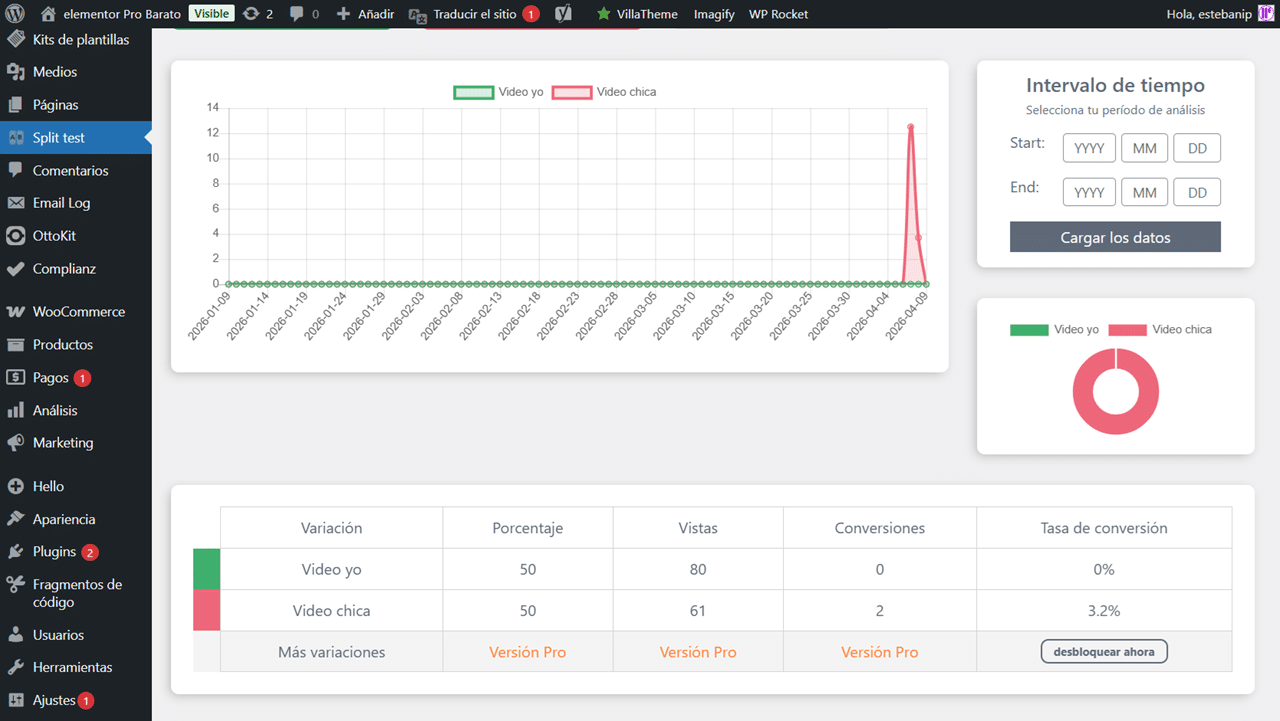Image resolution: width=1280 pixels, height=721 pixels.
Task: Click the home icon beside site name
Action: pos(48,14)
